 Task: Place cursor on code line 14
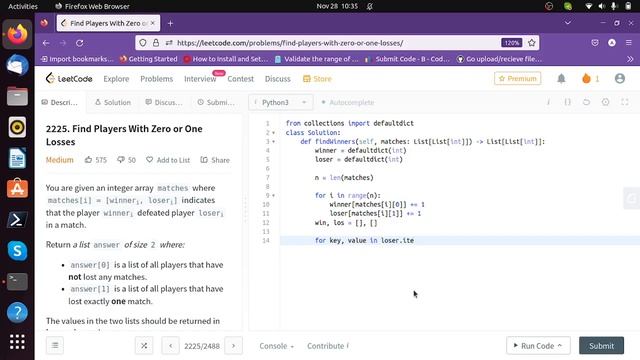point(460,240)
